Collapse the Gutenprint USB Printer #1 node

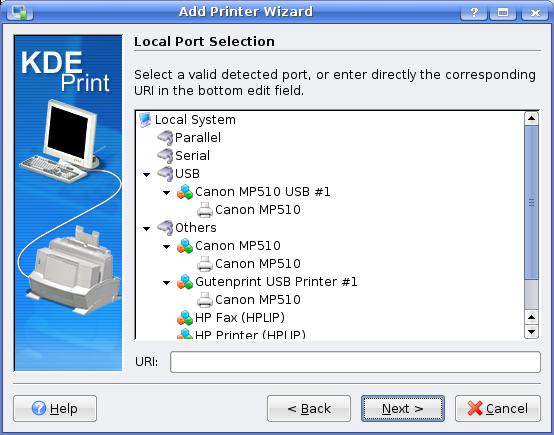[166, 282]
